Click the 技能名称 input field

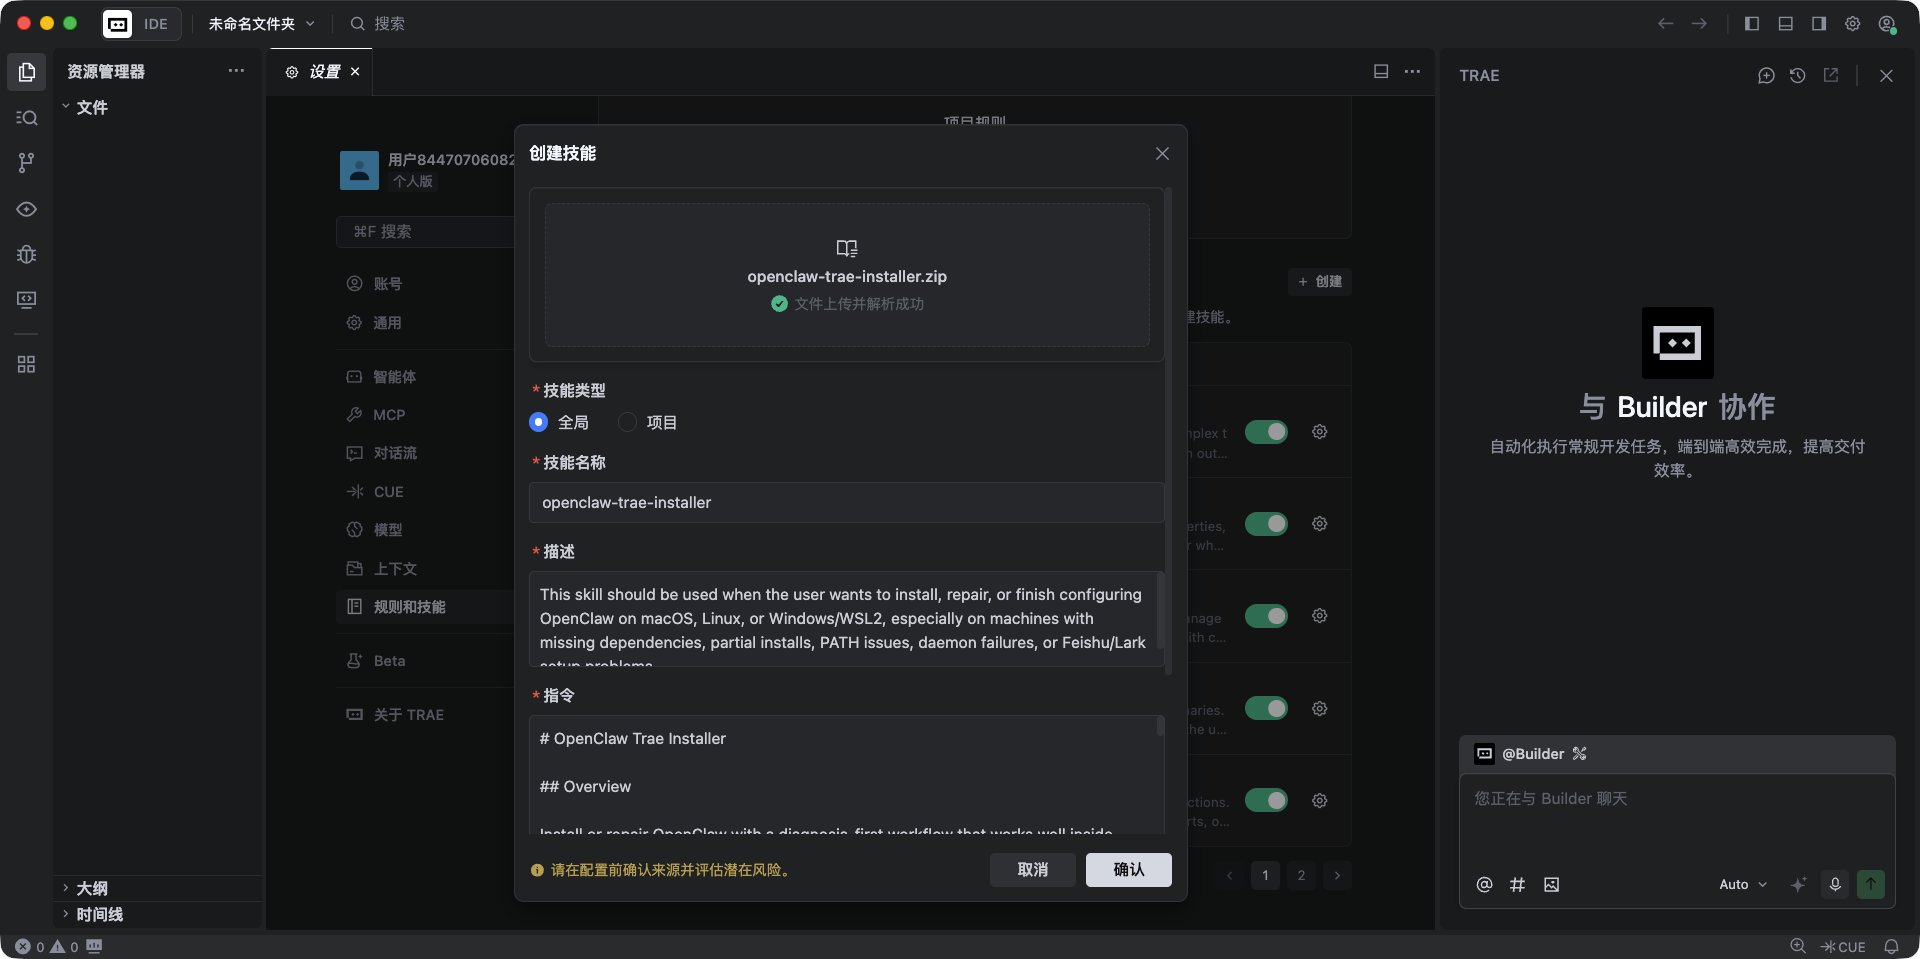pos(846,503)
